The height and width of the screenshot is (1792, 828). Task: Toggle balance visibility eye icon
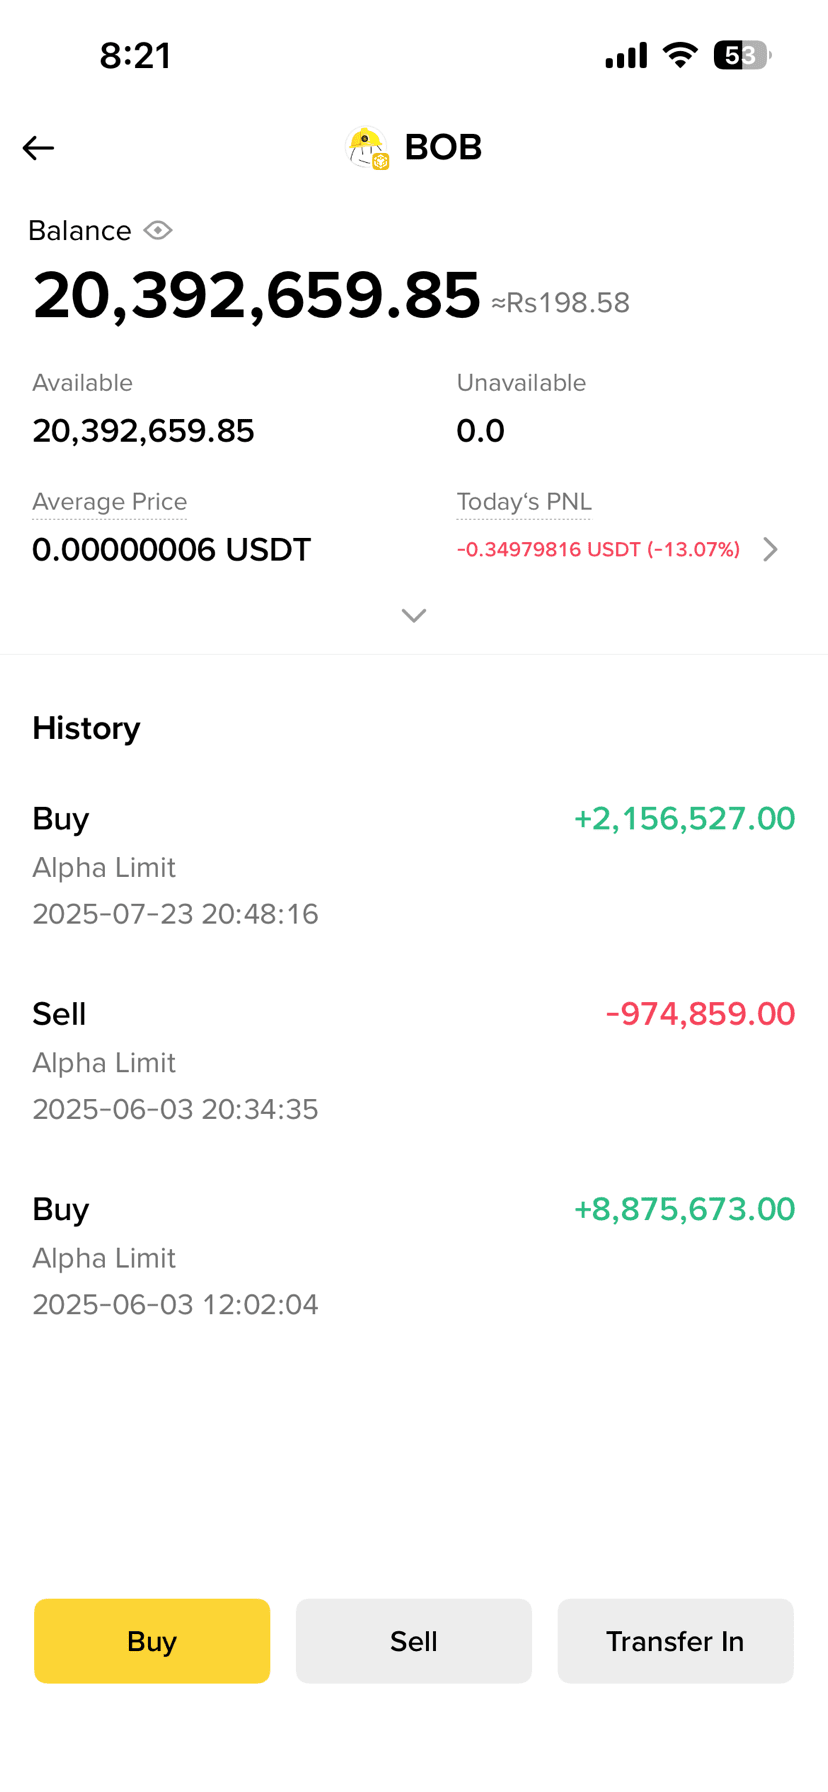click(x=158, y=230)
